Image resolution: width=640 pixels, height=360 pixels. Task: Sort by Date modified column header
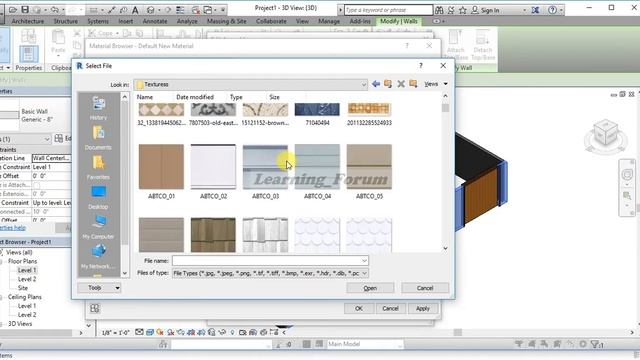[195, 97]
